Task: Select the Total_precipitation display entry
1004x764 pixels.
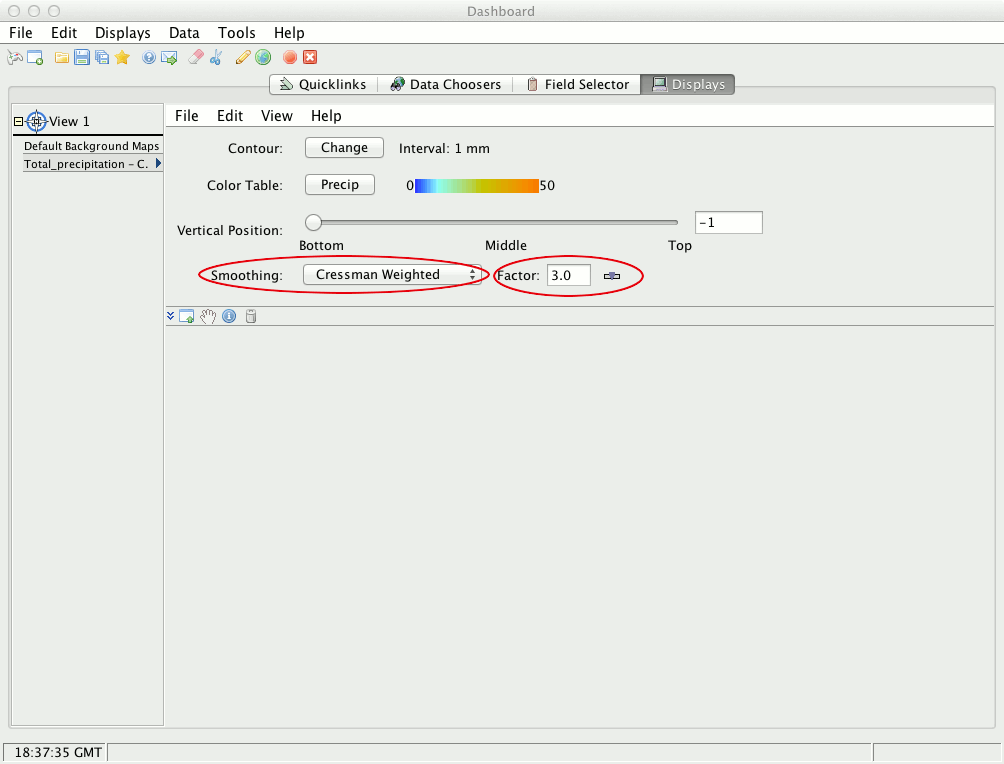Action: pos(87,164)
